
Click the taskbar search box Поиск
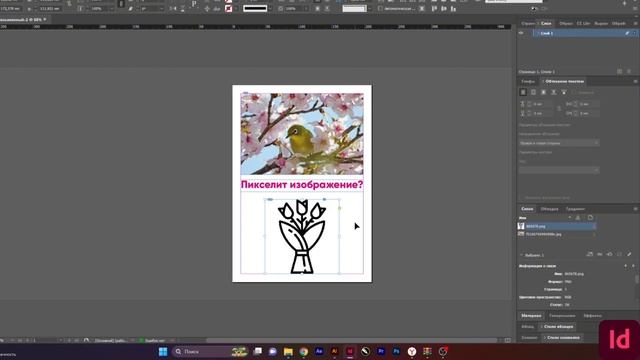point(211,351)
